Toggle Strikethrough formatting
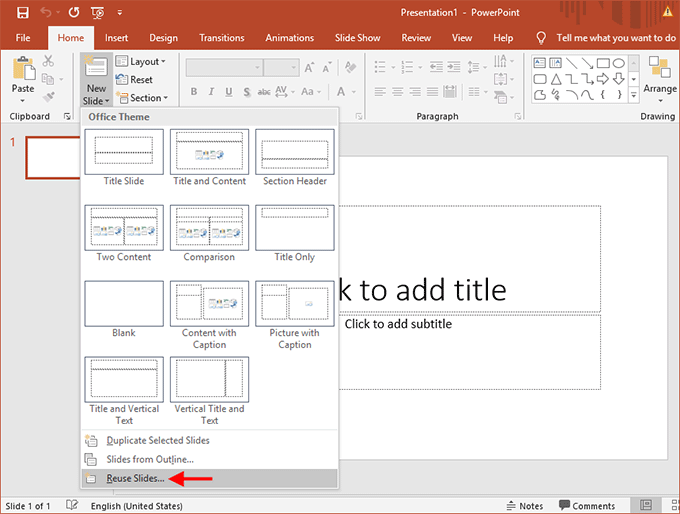 tap(264, 92)
